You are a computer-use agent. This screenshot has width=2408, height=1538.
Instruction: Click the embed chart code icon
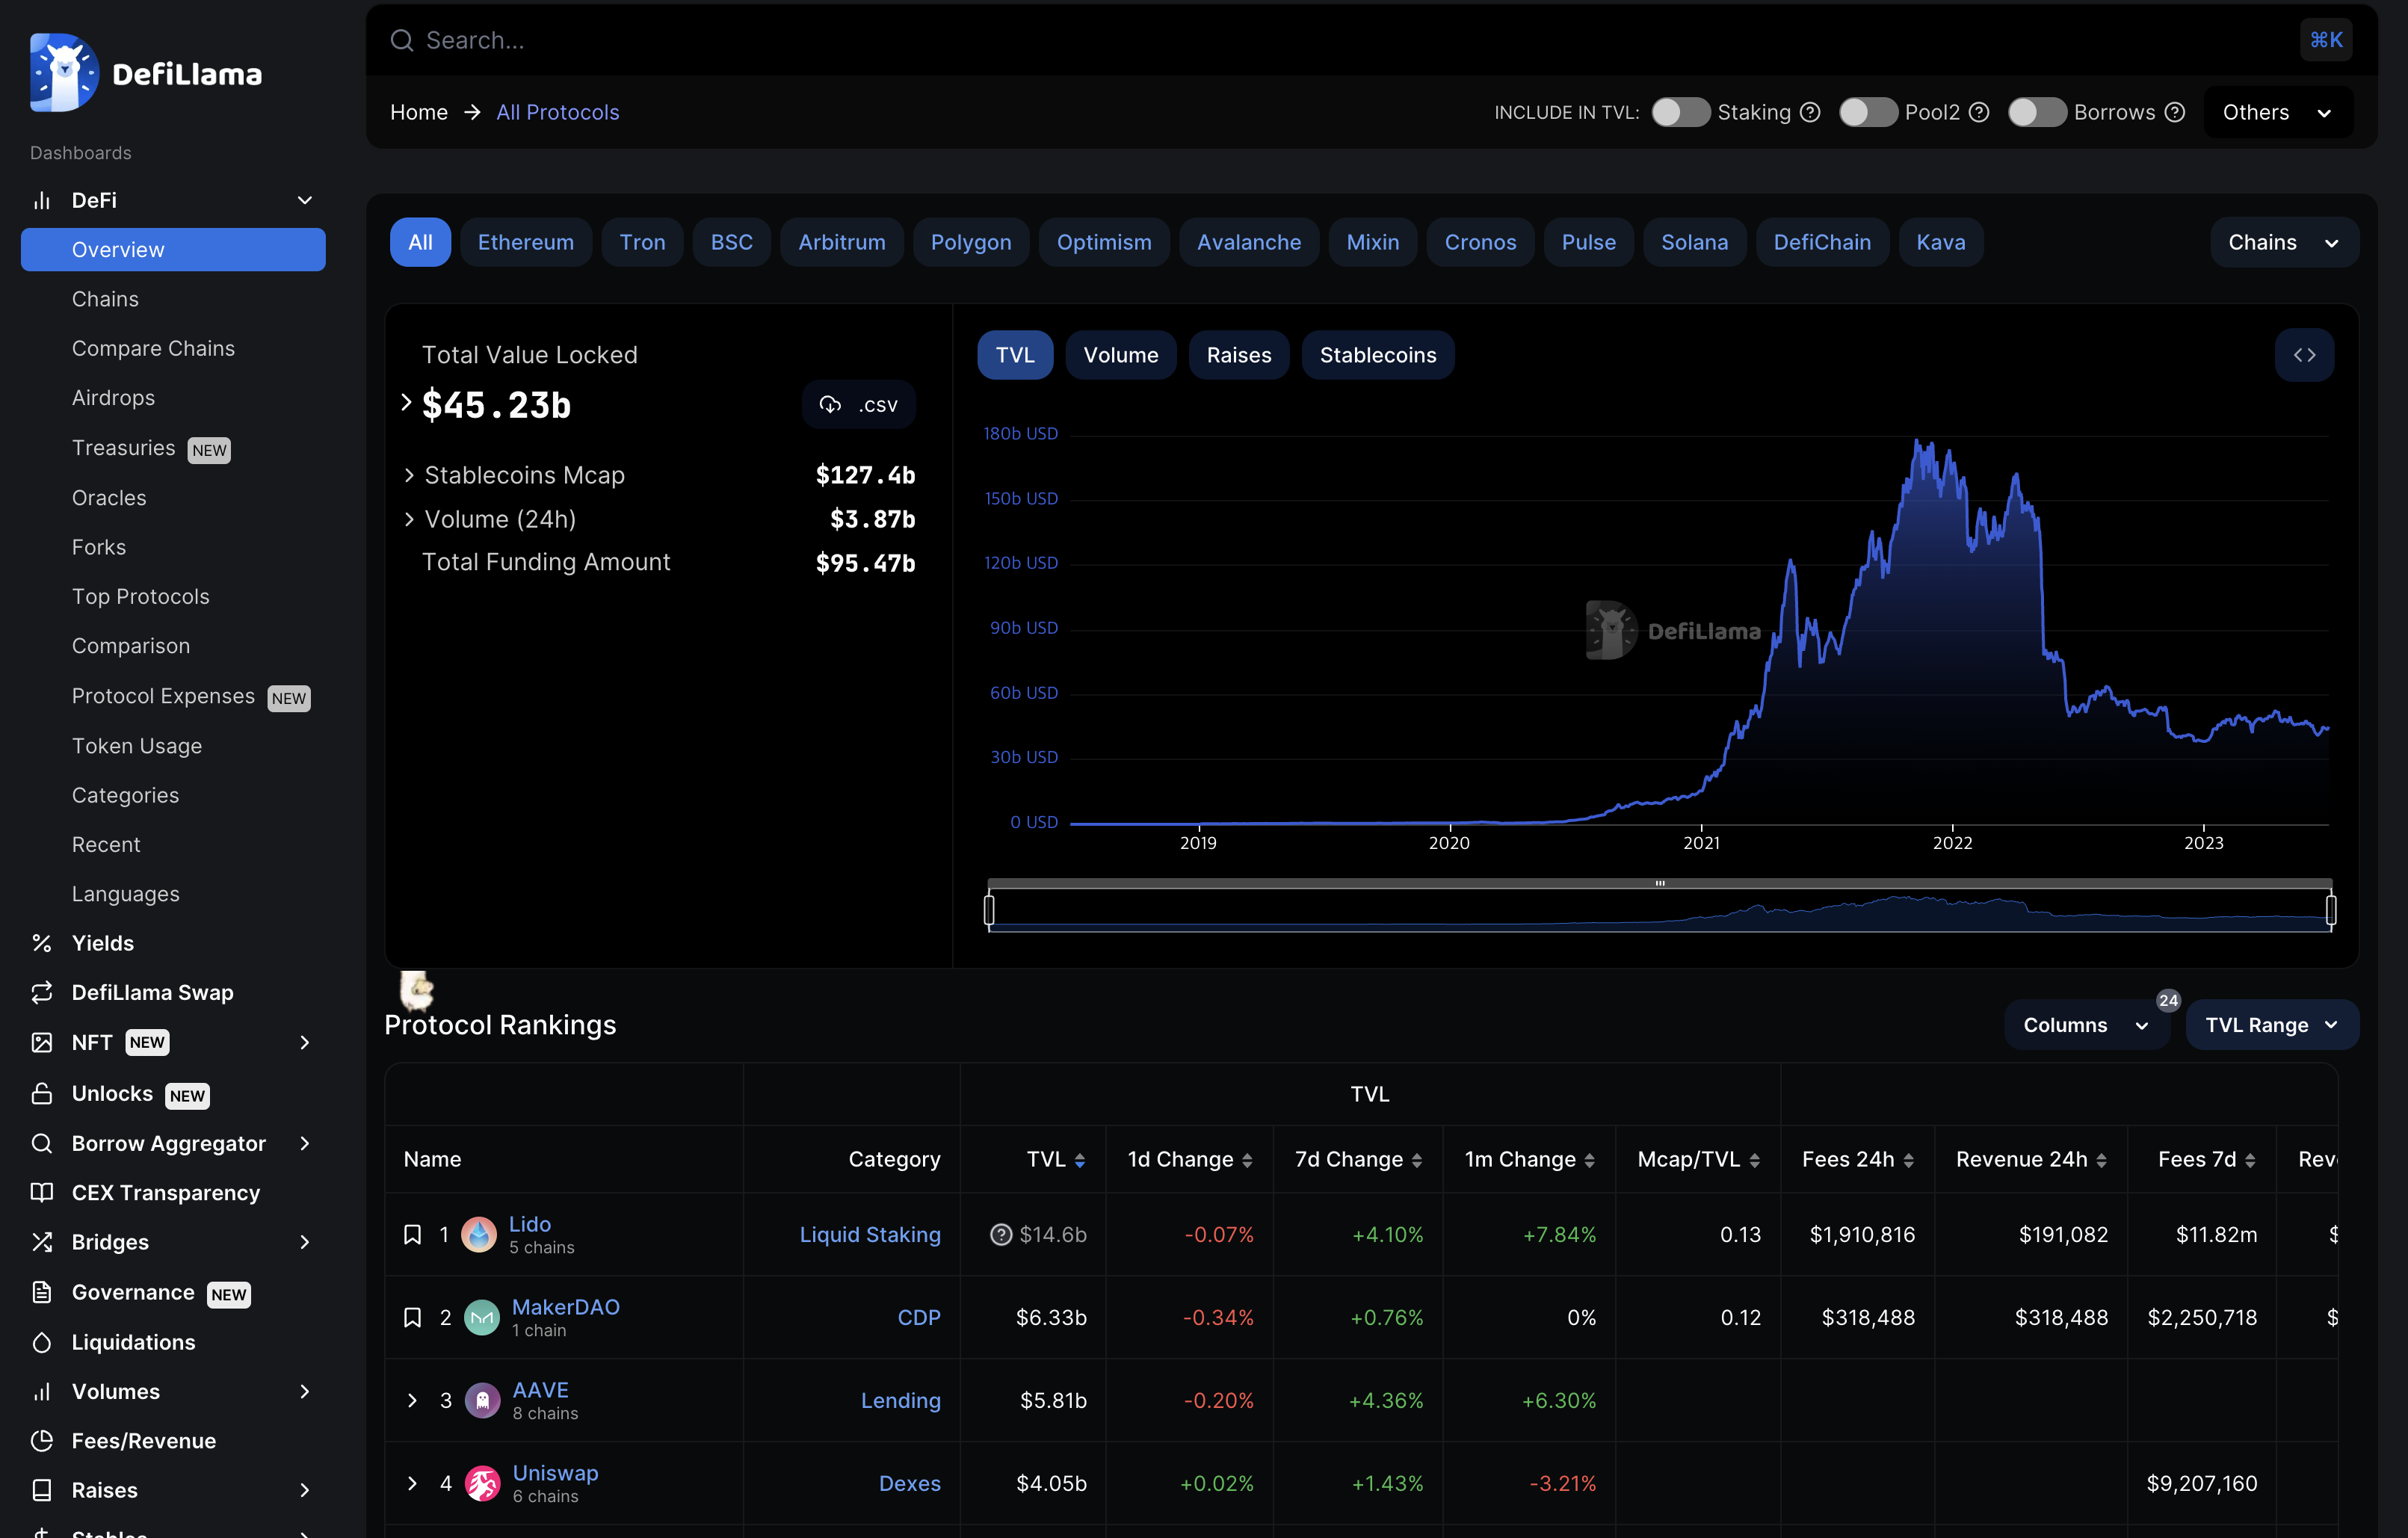pos(2303,355)
